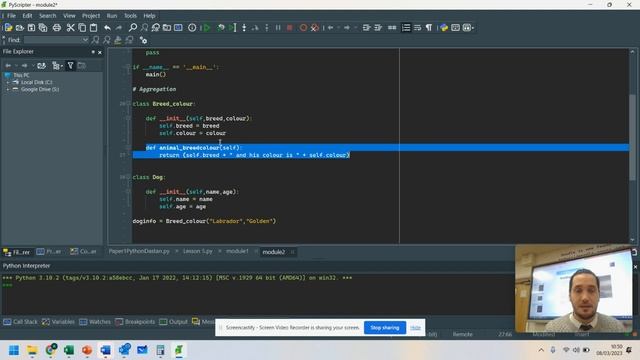The image size is (640, 360).
Task: Close the module2 tab
Action: pos(292,252)
